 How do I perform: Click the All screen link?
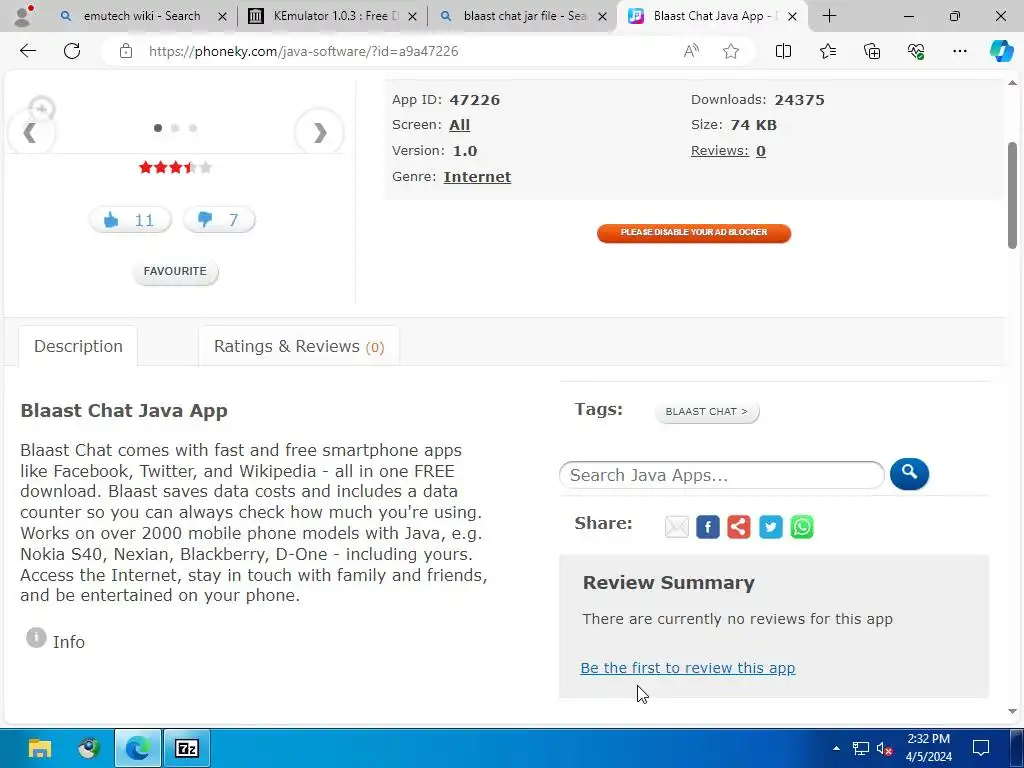tap(459, 125)
